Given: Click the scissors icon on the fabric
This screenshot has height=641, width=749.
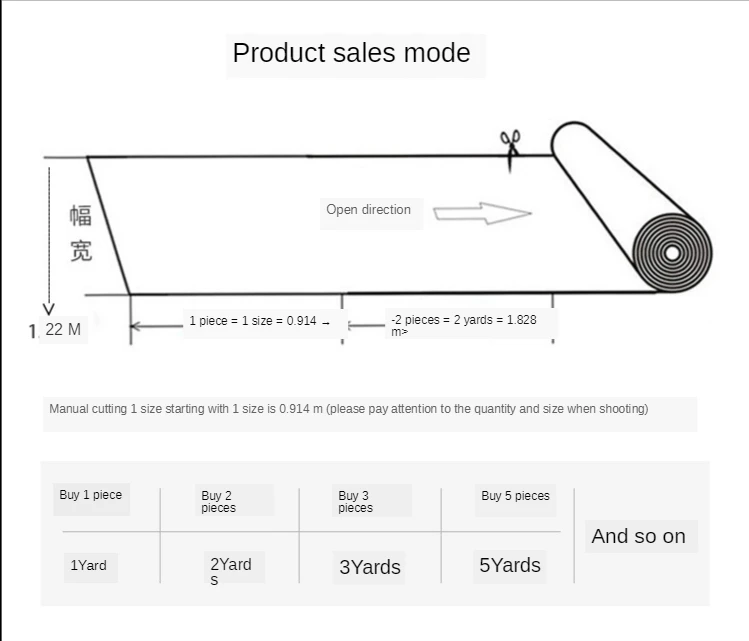Looking at the screenshot, I should pos(510,150).
